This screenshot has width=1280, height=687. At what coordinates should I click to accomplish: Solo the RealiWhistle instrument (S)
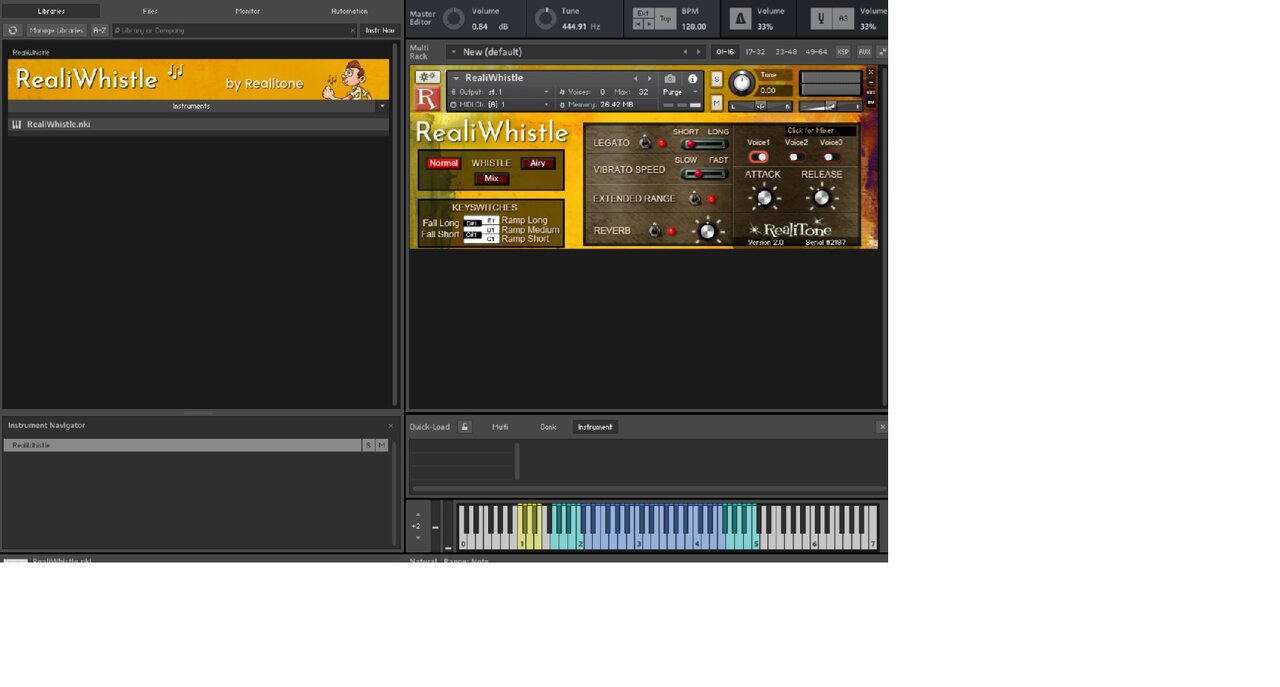tap(716, 79)
